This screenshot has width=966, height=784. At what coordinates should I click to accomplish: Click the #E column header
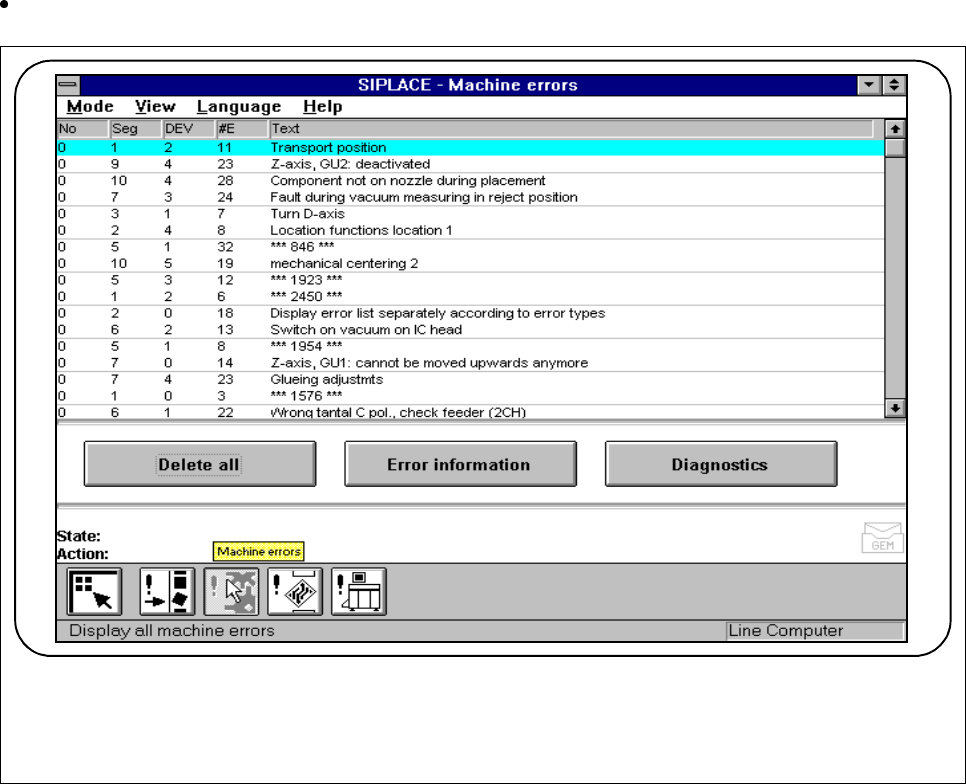242,129
